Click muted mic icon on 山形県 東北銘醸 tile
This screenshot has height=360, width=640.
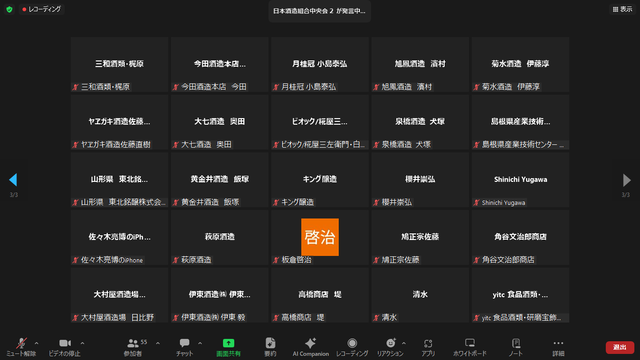click(76, 202)
